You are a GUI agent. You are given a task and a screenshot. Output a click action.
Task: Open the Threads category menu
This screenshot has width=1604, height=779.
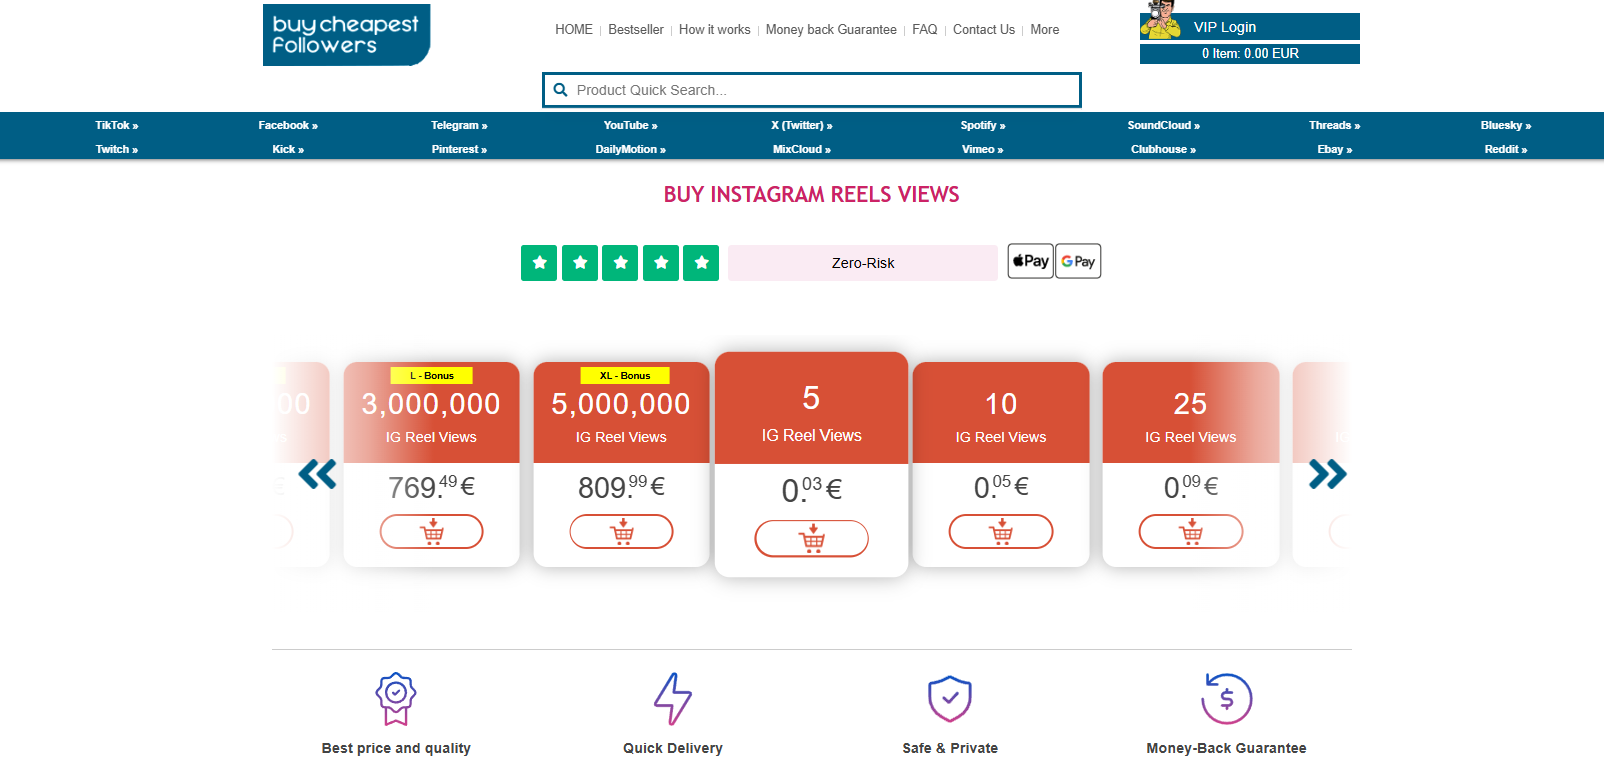pos(1335,125)
